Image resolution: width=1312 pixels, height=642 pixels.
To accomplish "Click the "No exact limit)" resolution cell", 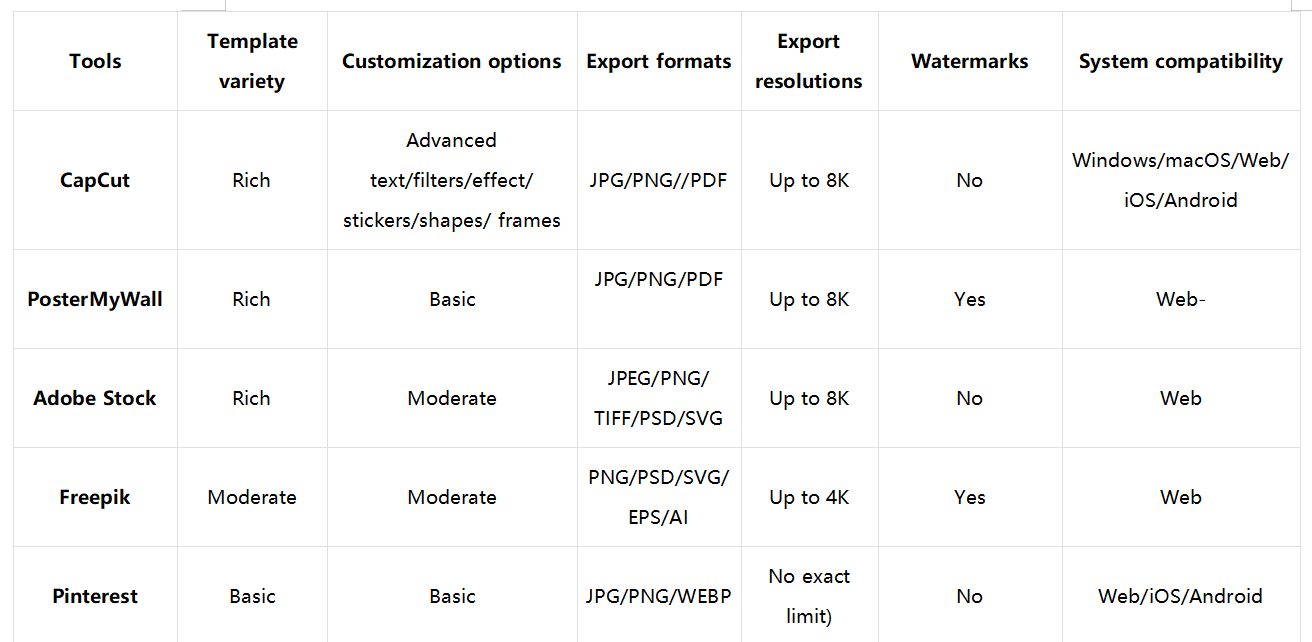I will click(808, 596).
